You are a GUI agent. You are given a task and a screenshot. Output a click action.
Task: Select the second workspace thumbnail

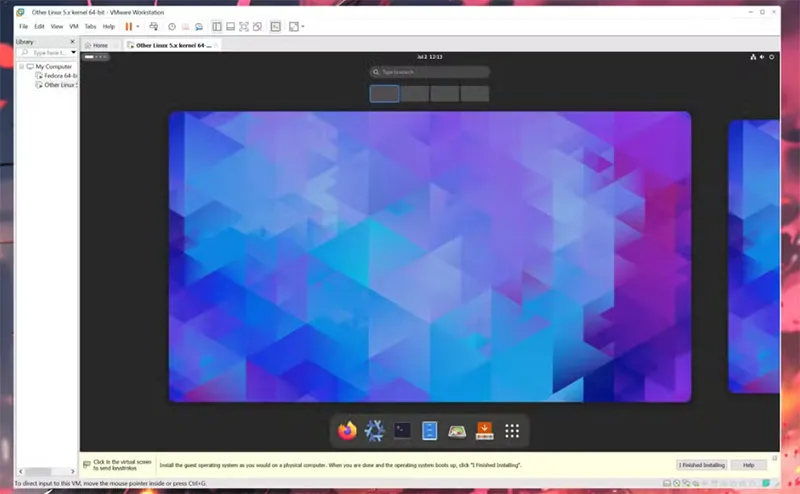[x=415, y=94]
